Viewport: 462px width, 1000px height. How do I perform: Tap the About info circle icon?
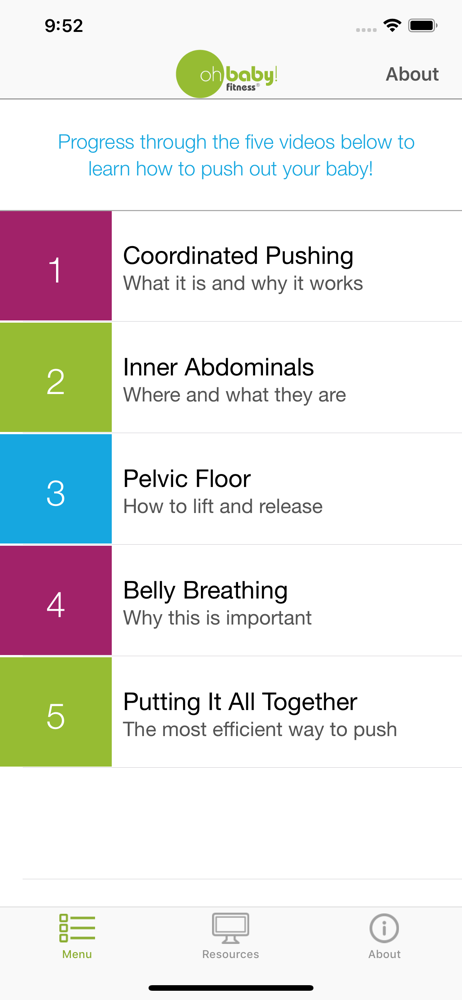point(384,928)
